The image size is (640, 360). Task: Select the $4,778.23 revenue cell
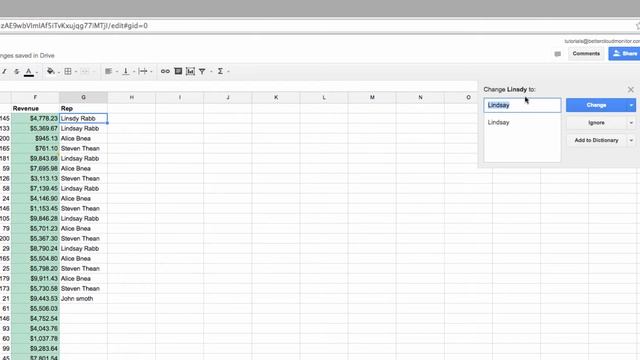(35, 118)
